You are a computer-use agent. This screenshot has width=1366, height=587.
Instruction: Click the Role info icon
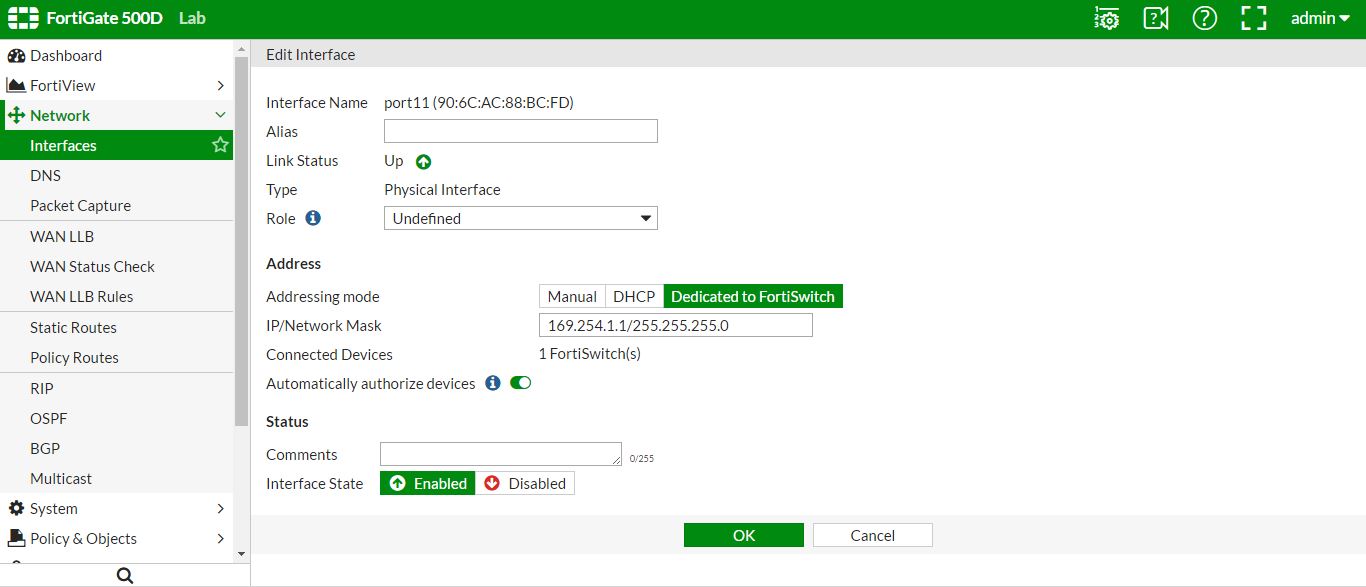313,217
